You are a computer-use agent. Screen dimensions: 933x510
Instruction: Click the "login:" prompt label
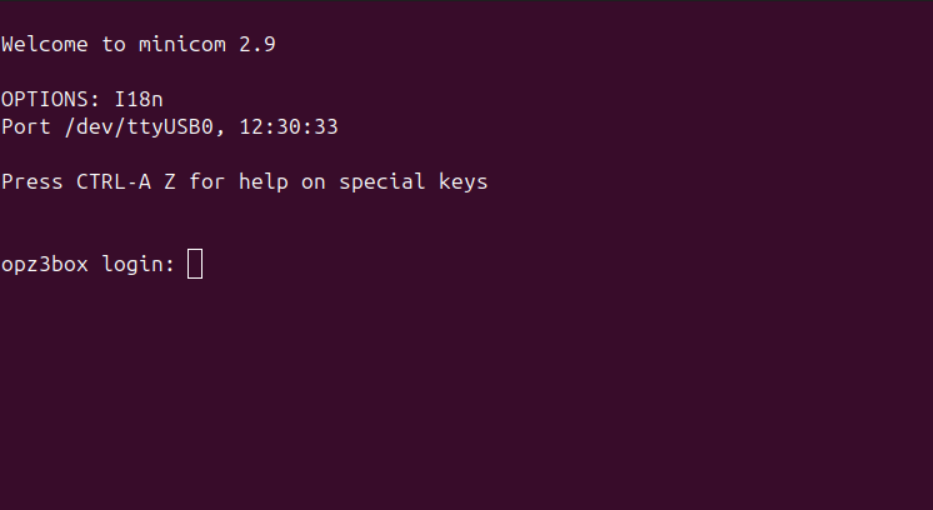[138, 264]
